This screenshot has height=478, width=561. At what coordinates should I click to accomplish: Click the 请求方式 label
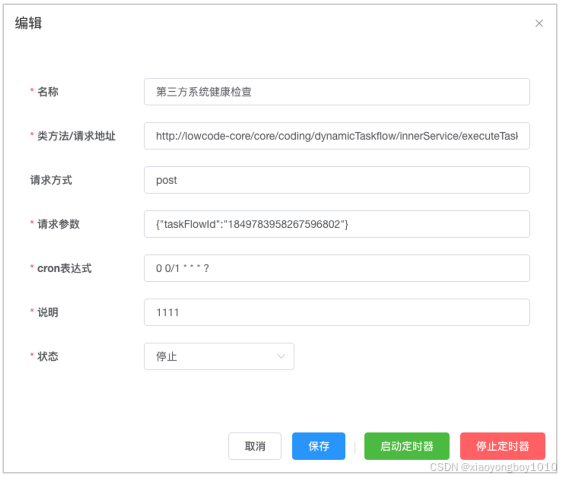[51, 180]
